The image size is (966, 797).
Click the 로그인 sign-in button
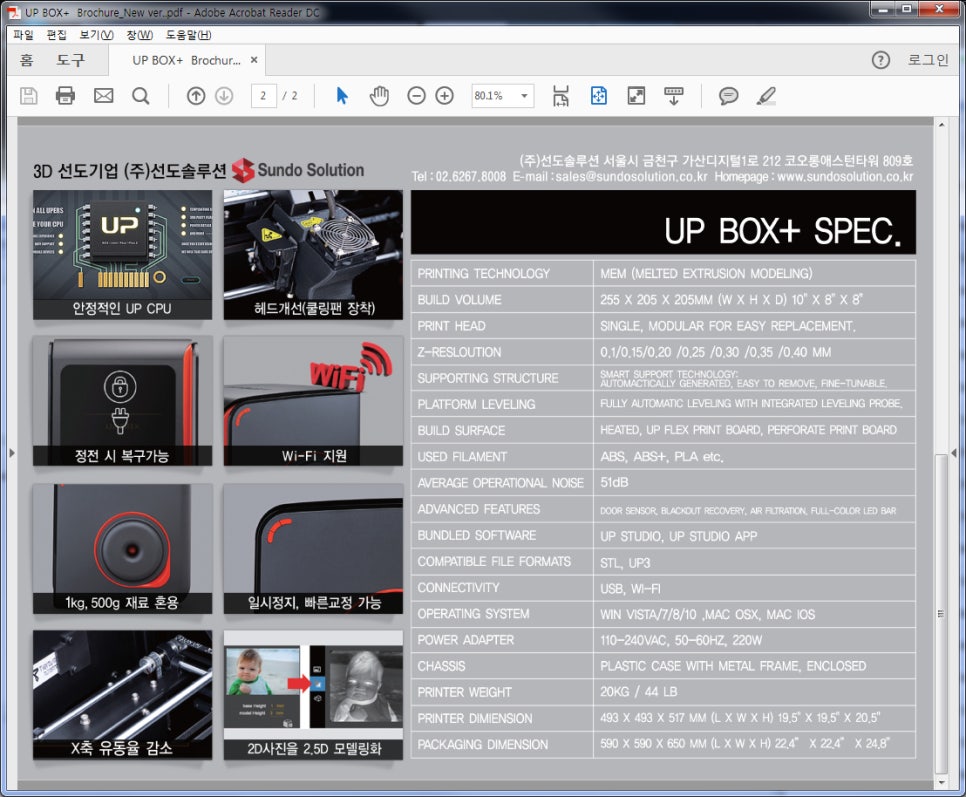point(928,60)
